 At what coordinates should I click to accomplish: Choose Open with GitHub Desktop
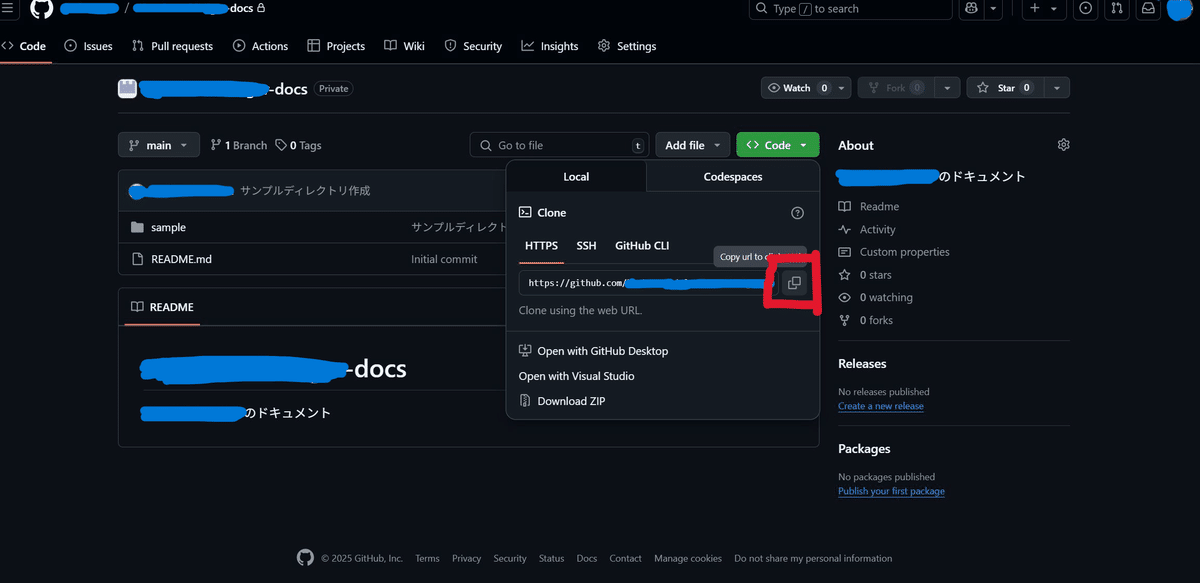tap(593, 351)
